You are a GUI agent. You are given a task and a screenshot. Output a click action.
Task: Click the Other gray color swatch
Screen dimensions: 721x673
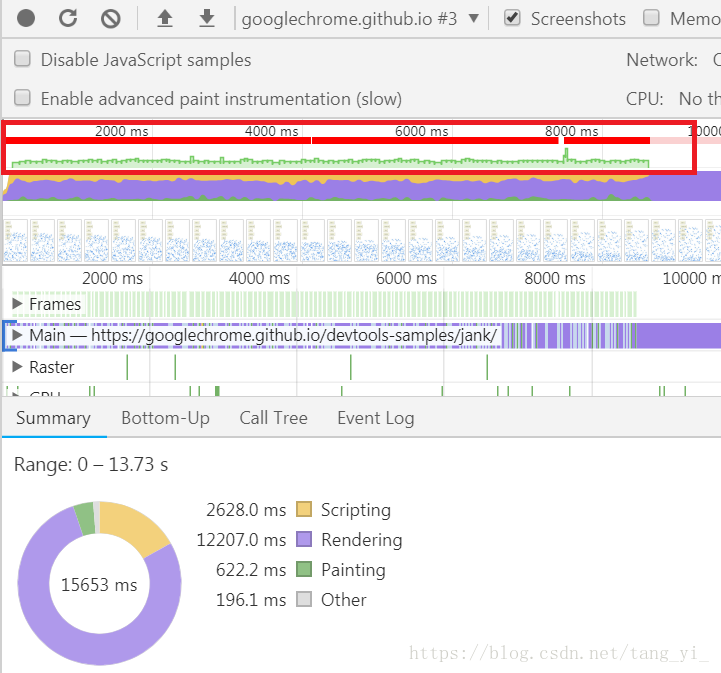click(x=304, y=599)
